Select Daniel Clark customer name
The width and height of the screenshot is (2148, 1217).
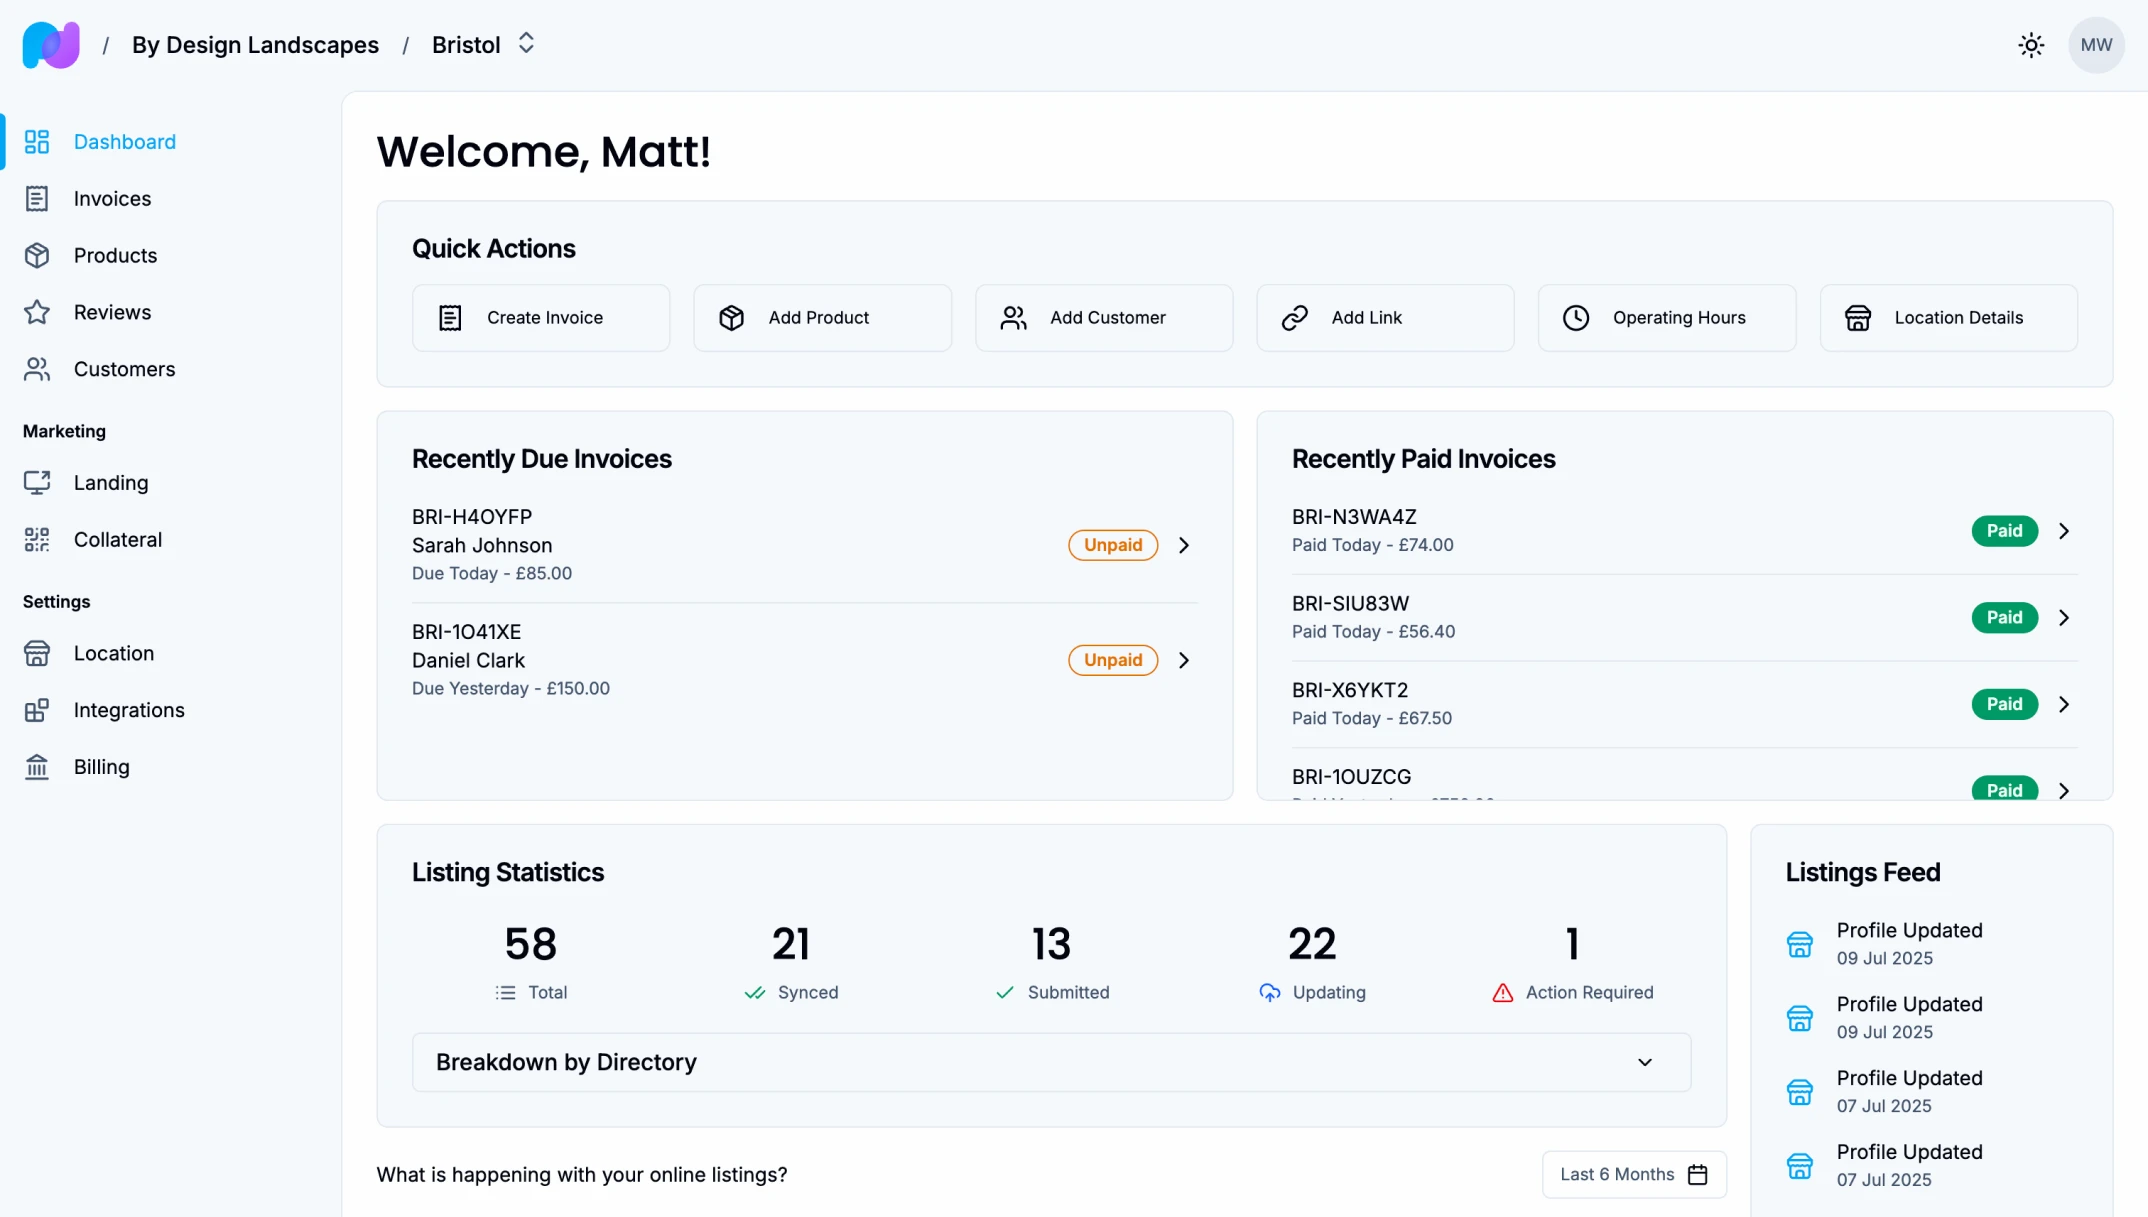pos(468,661)
